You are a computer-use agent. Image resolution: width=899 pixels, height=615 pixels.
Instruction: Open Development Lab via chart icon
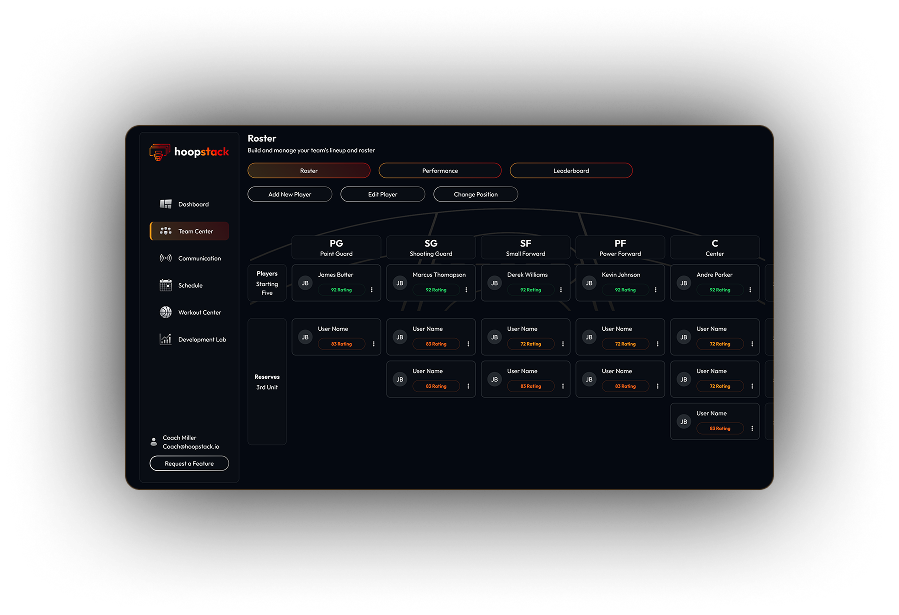(x=166, y=339)
